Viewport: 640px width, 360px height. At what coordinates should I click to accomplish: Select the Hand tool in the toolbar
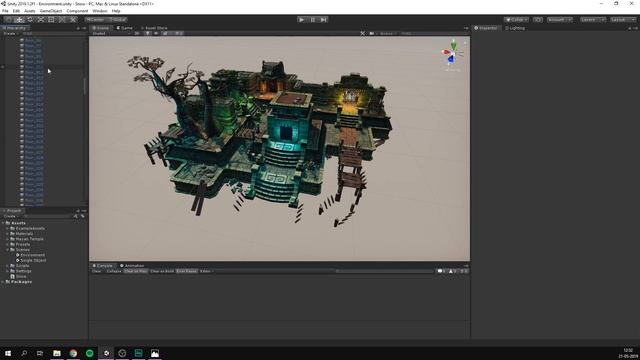(x=8, y=20)
